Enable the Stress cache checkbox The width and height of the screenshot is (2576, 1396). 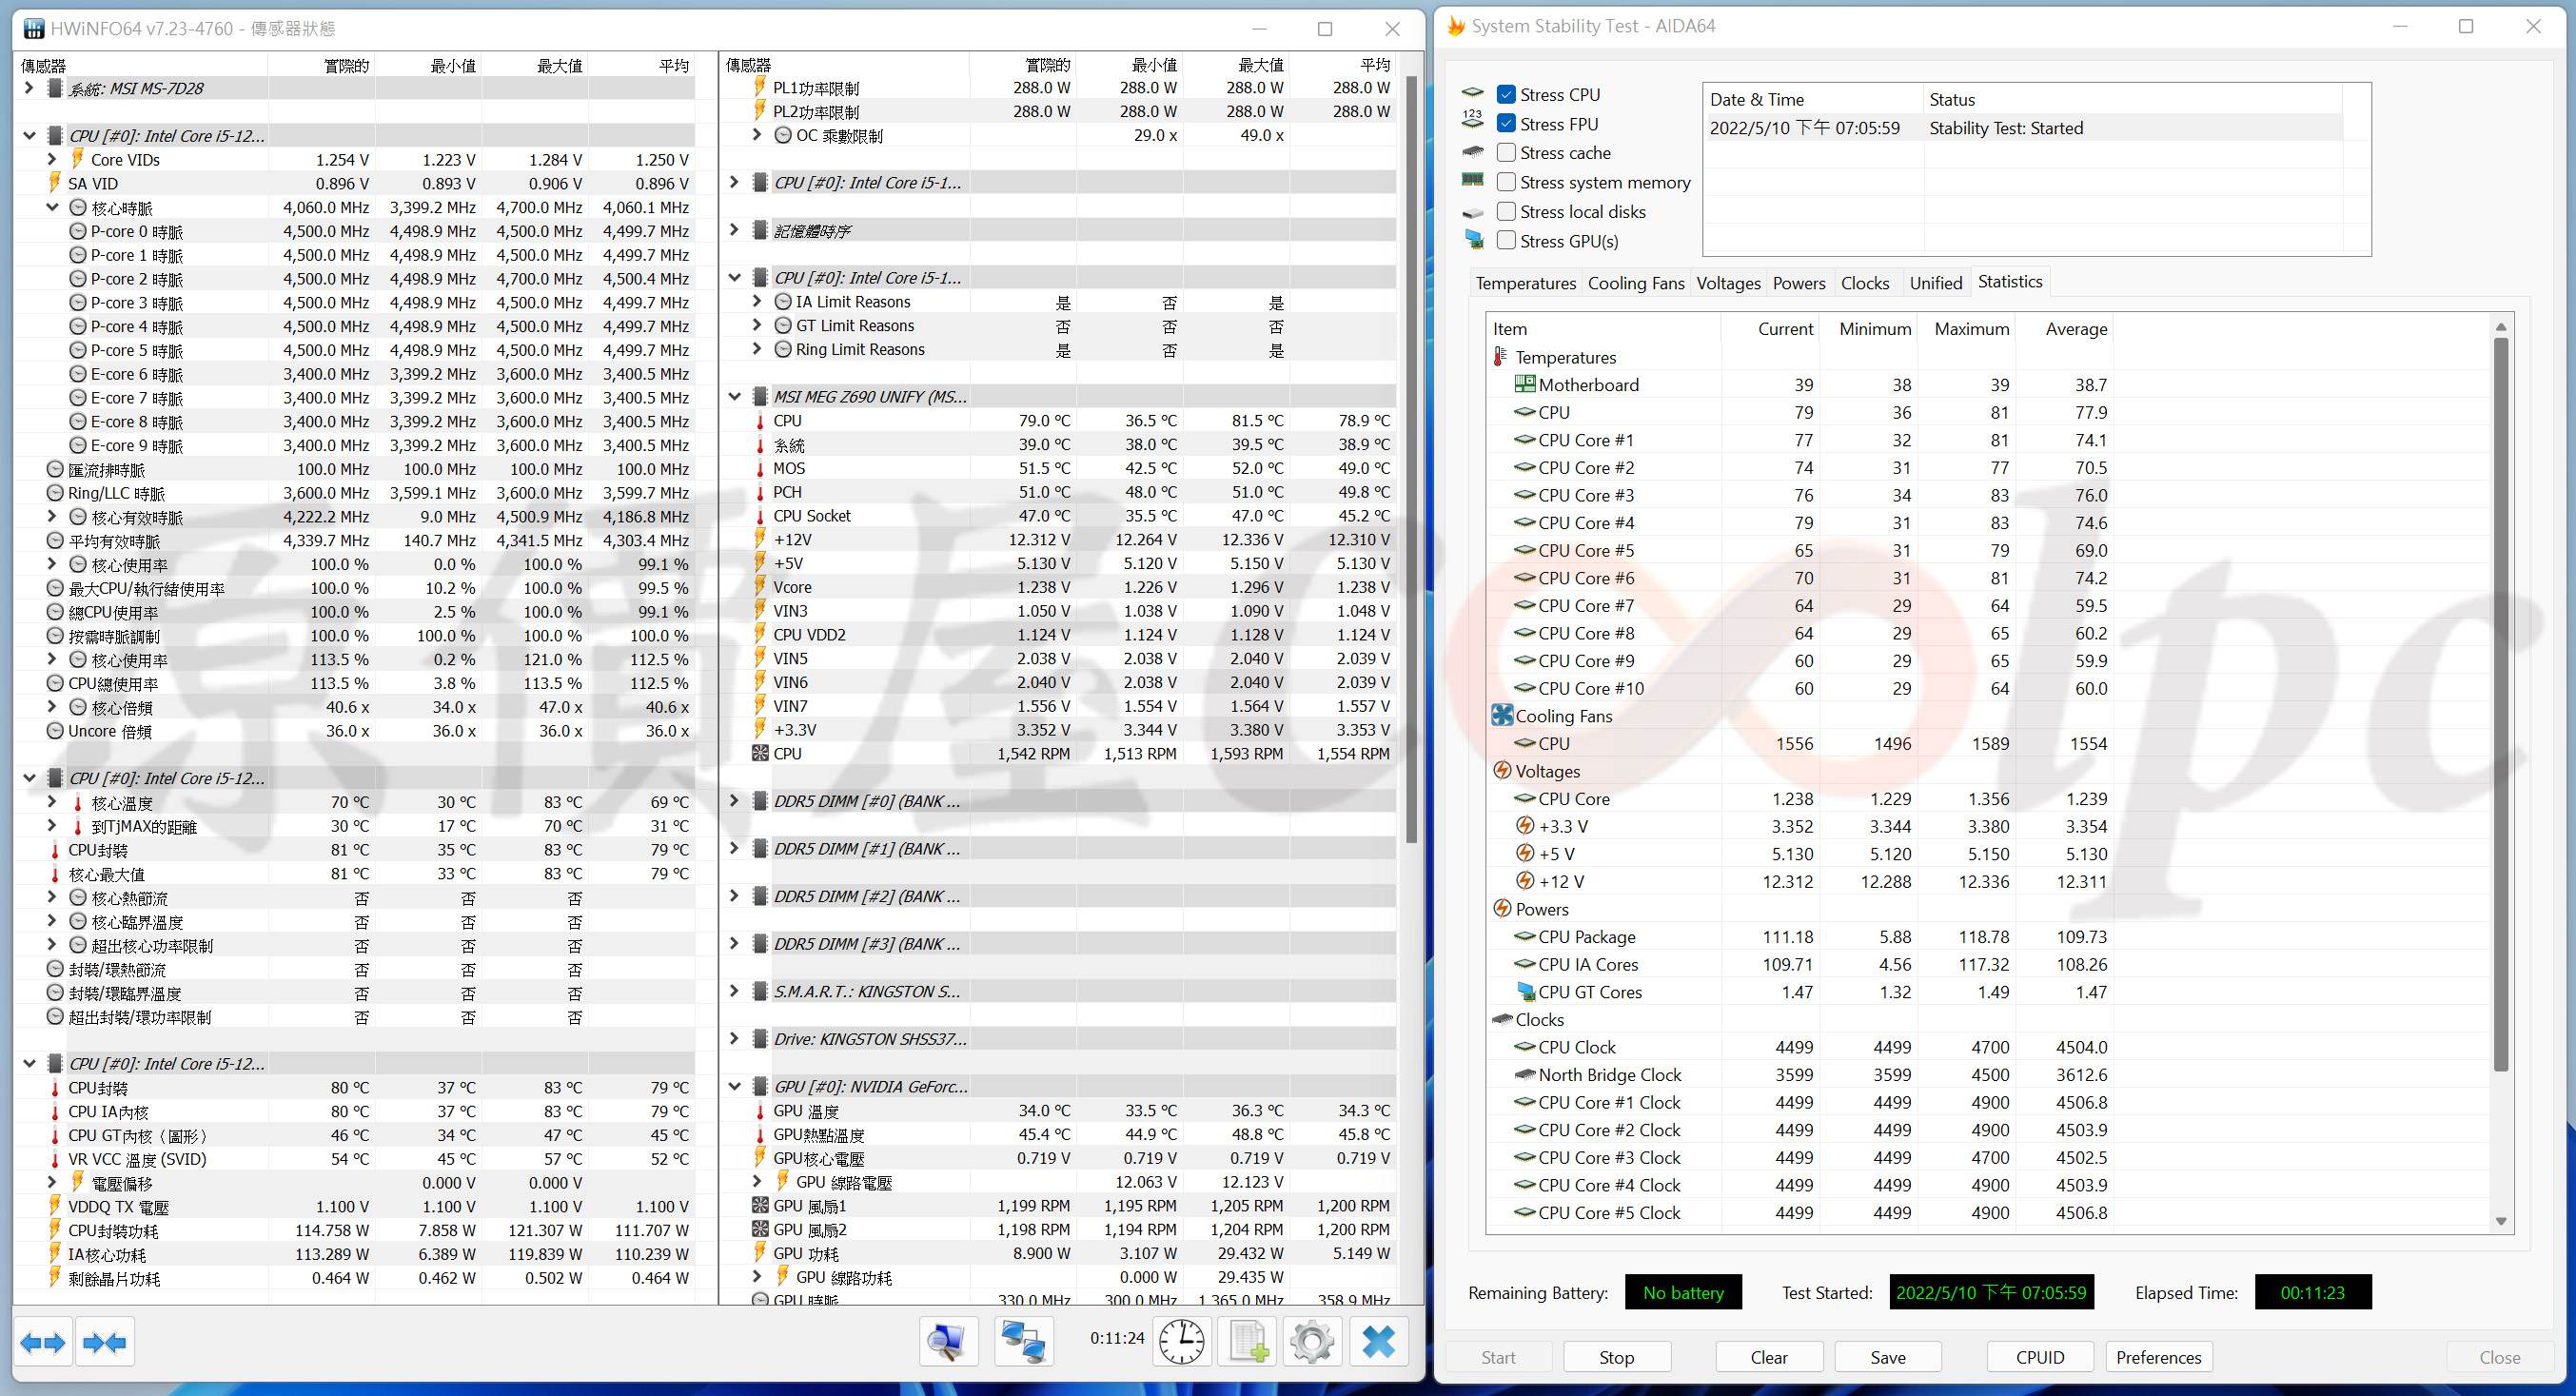point(1506,153)
